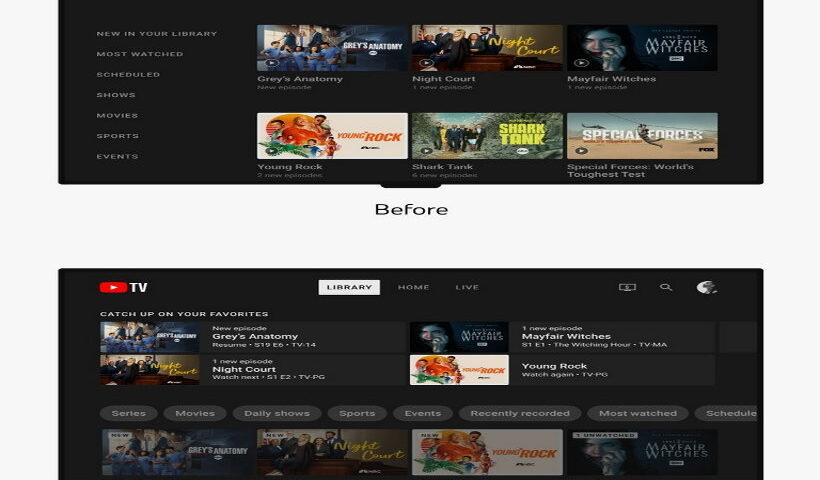The image size is (820, 480).
Task: Filter by the Most watched chip
Action: tap(638, 413)
